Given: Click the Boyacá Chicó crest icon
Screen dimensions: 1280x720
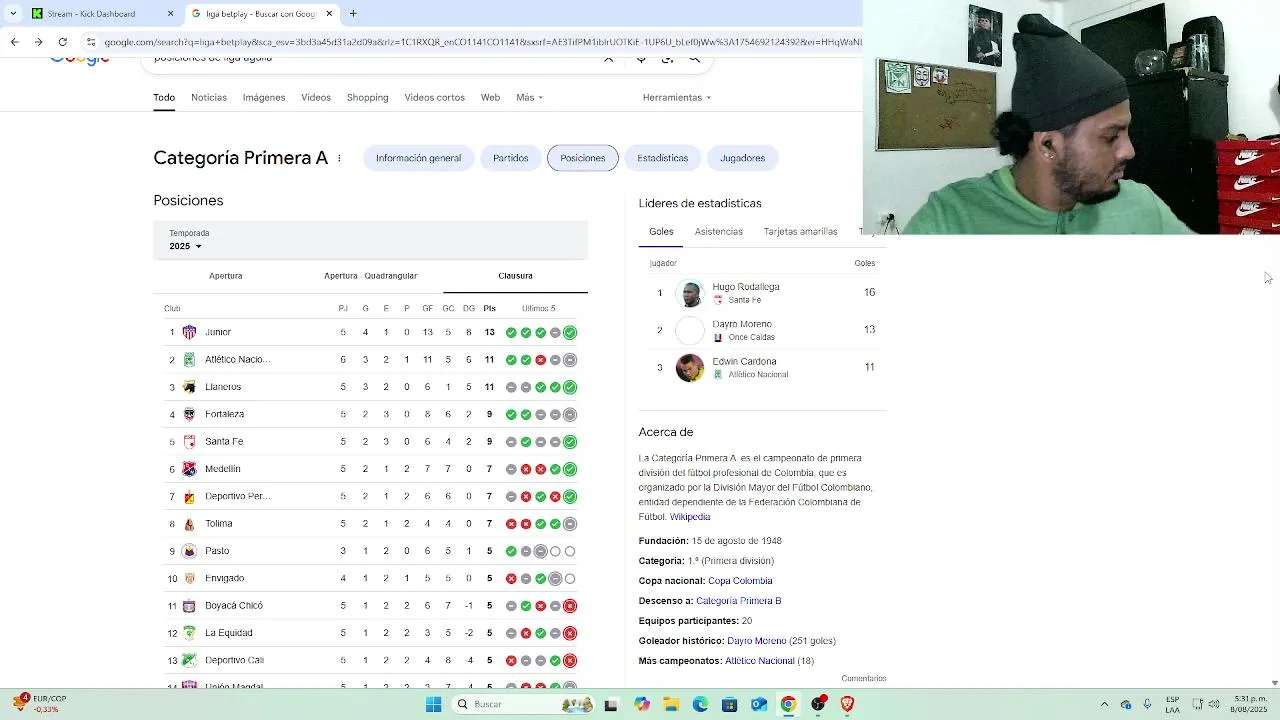Looking at the screenshot, I should [x=189, y=606].
